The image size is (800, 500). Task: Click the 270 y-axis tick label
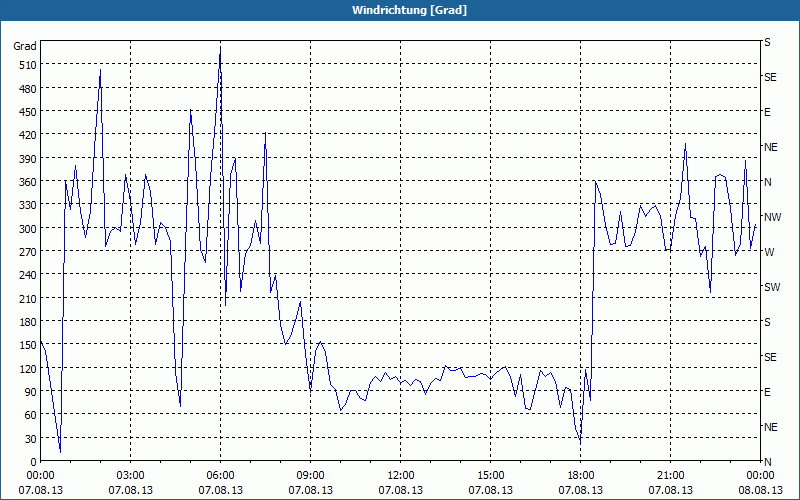click(x=28, y=252)
